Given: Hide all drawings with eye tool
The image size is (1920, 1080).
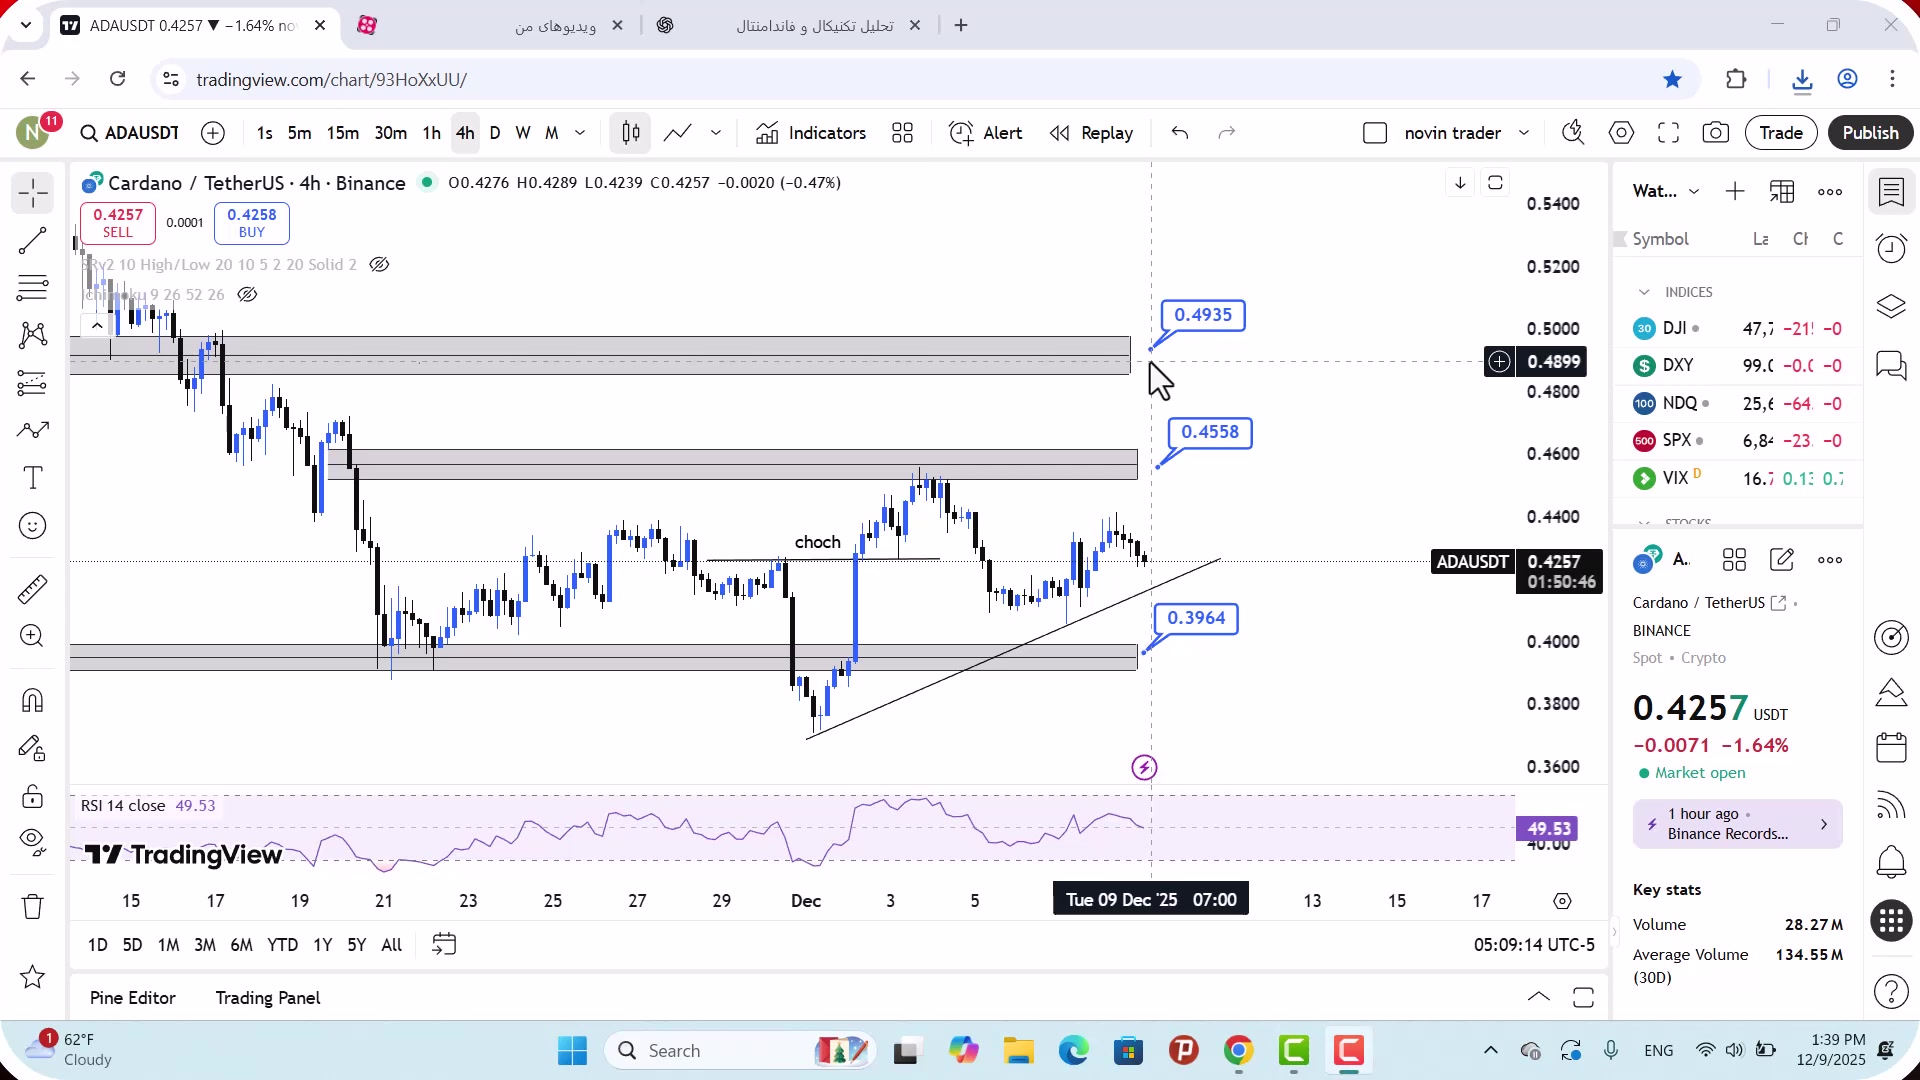Looking at the screenshot, I should 33,842.
